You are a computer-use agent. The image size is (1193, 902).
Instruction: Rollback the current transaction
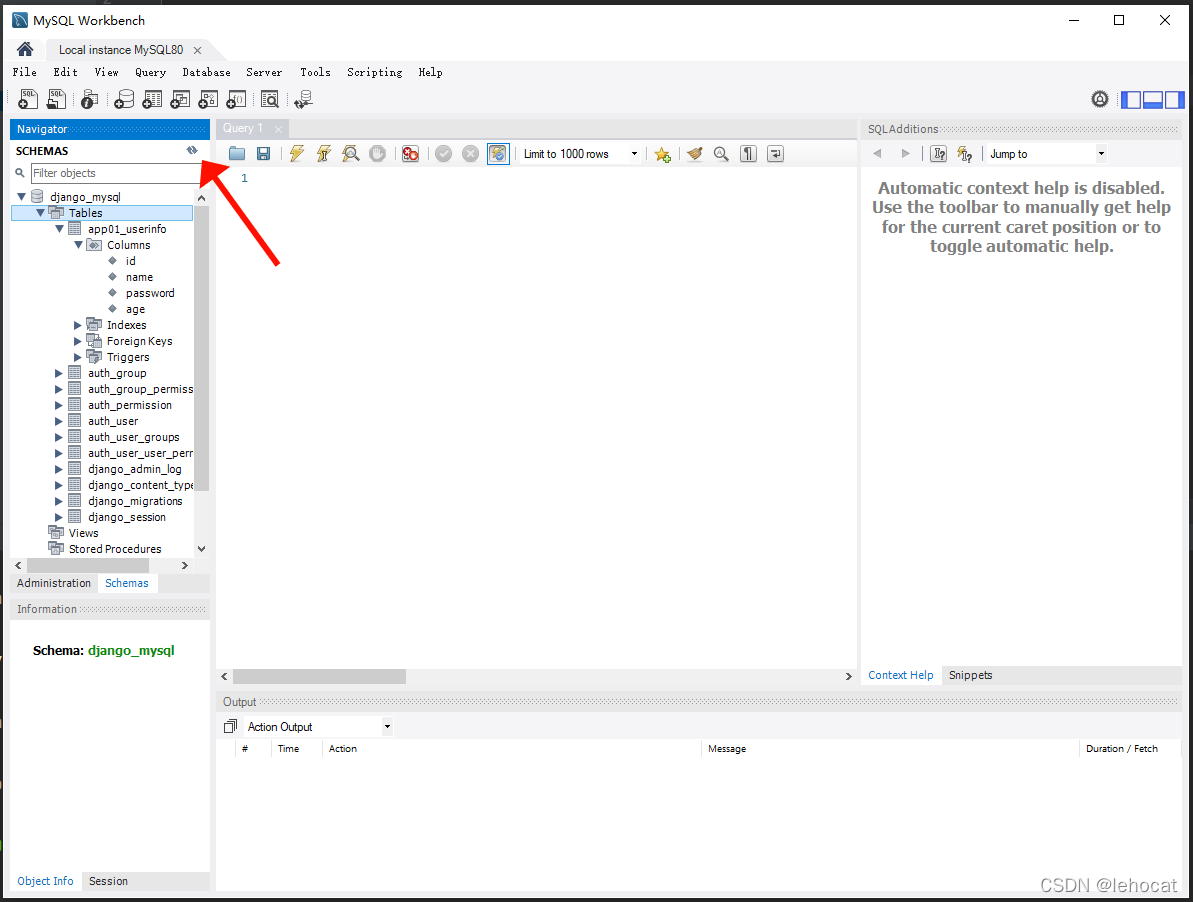click(x=471, y=154)
